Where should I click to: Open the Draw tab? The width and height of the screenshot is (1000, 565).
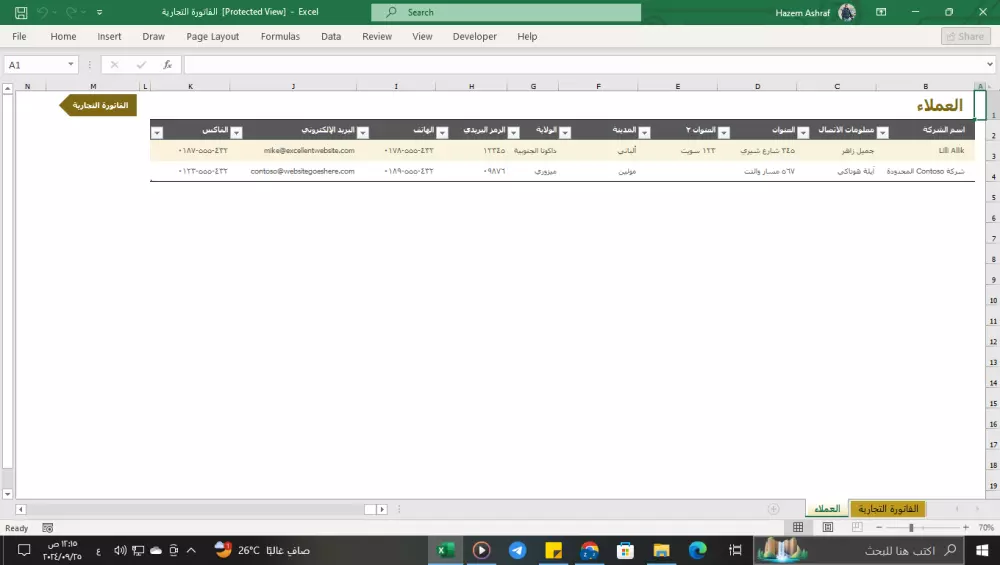(x=153, y=36)
